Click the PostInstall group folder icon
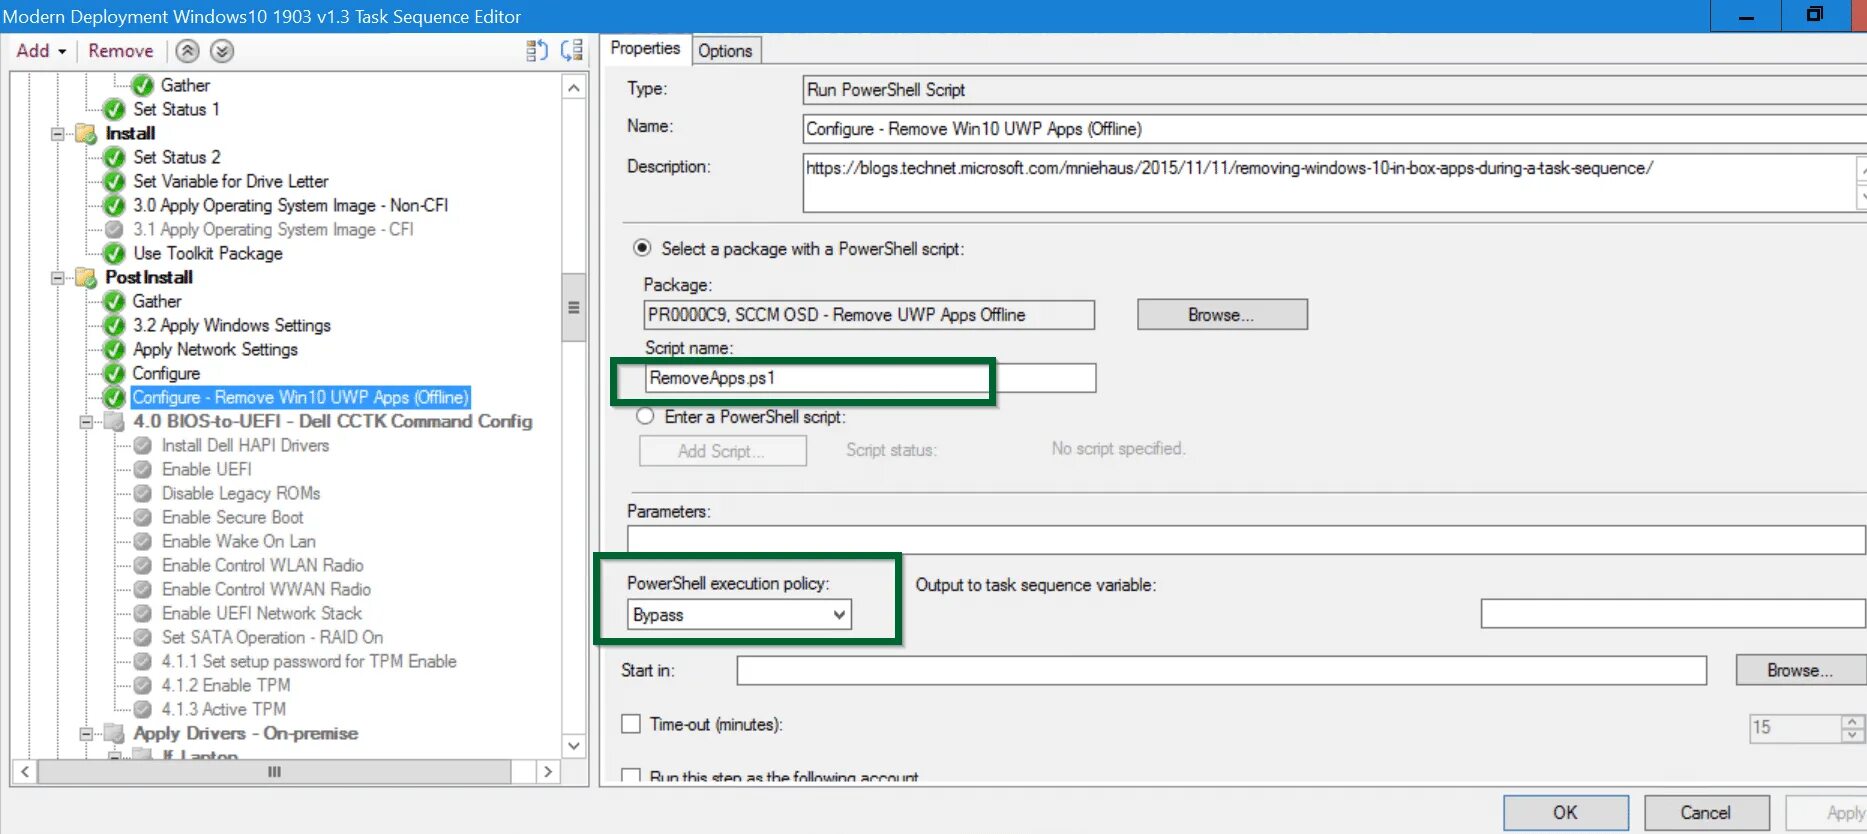Viewport: 1867px width, 834px height. 87,277
